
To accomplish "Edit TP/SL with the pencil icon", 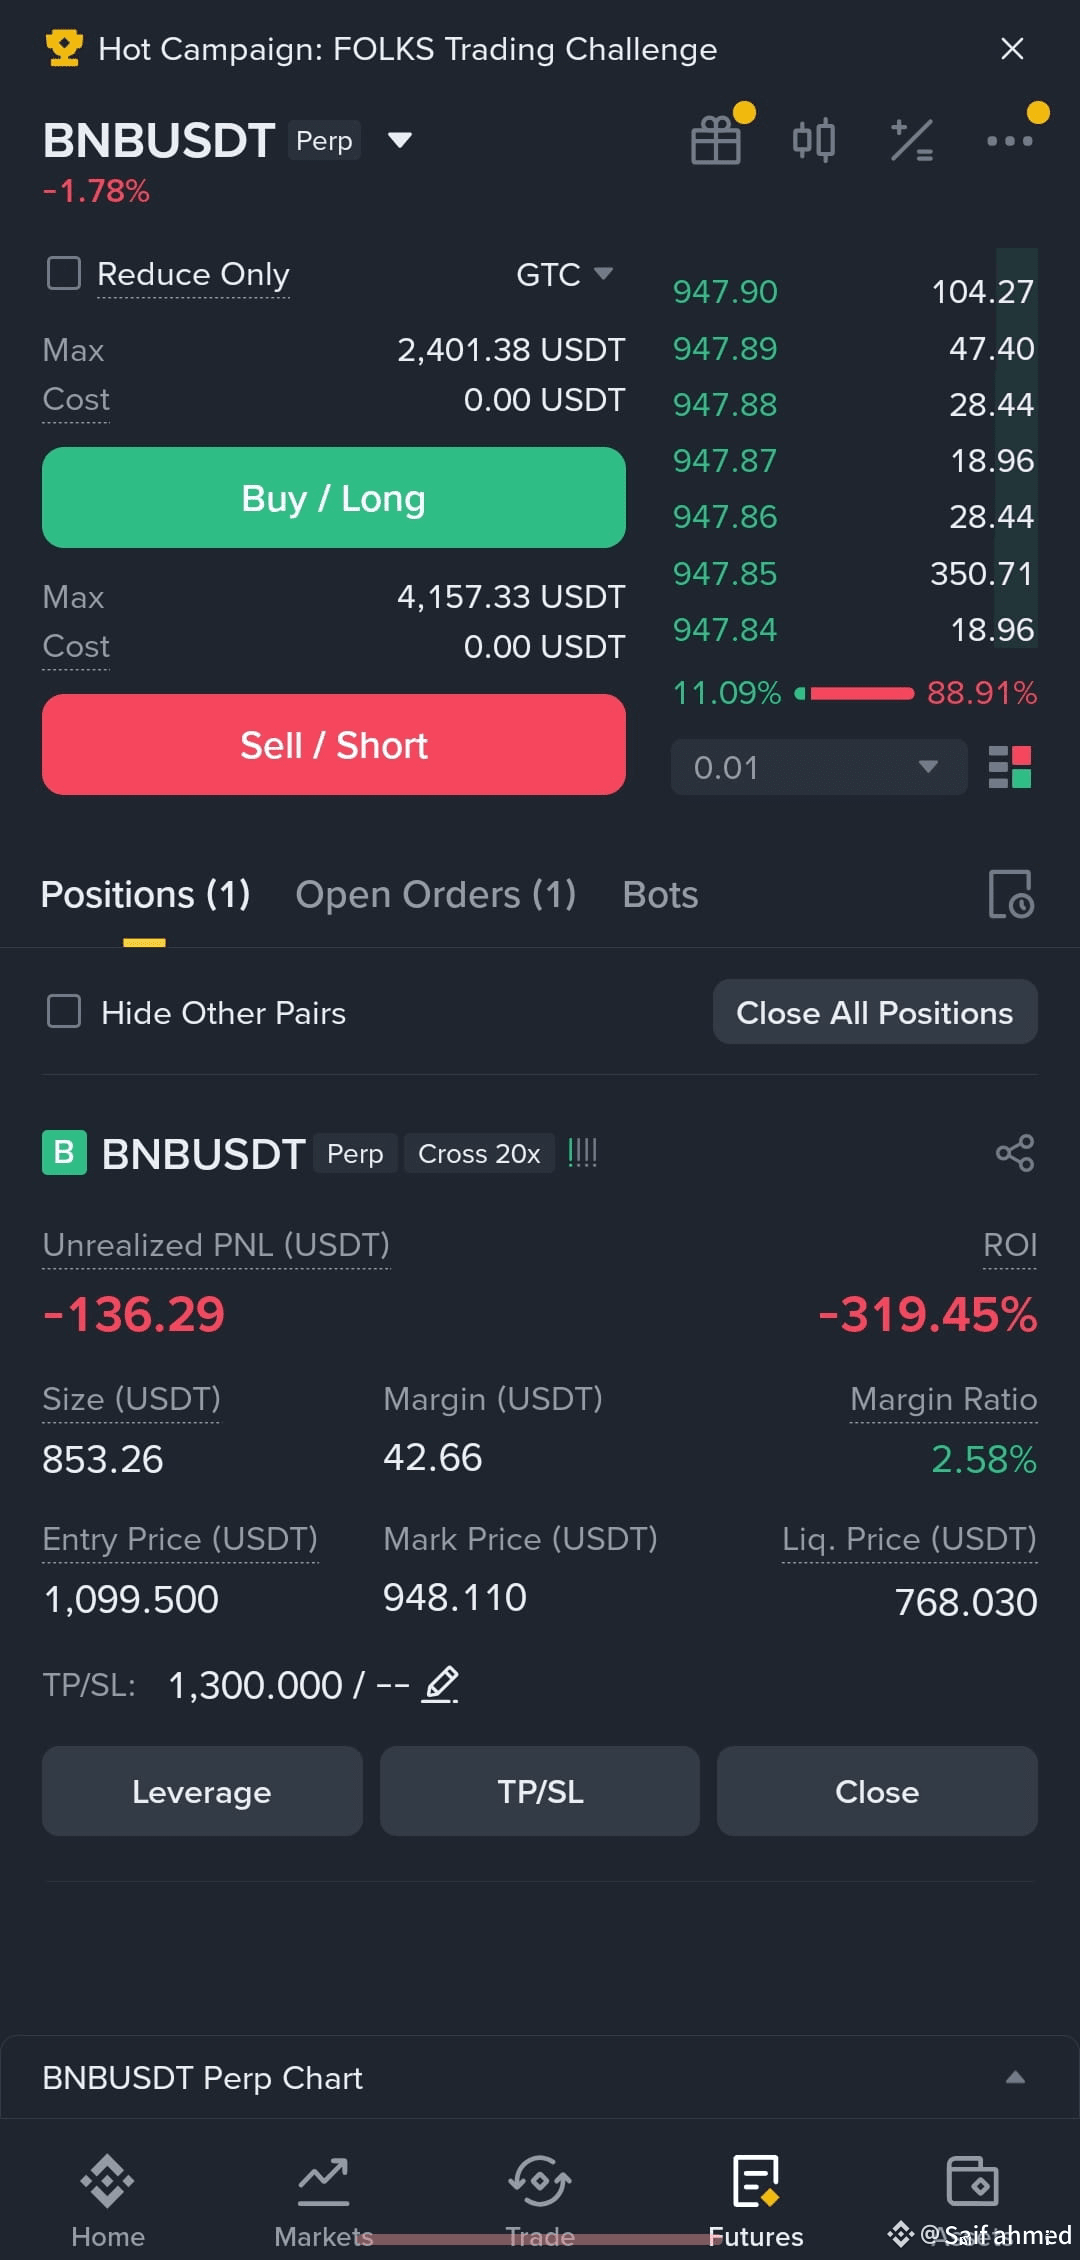I will [440, 1685].
